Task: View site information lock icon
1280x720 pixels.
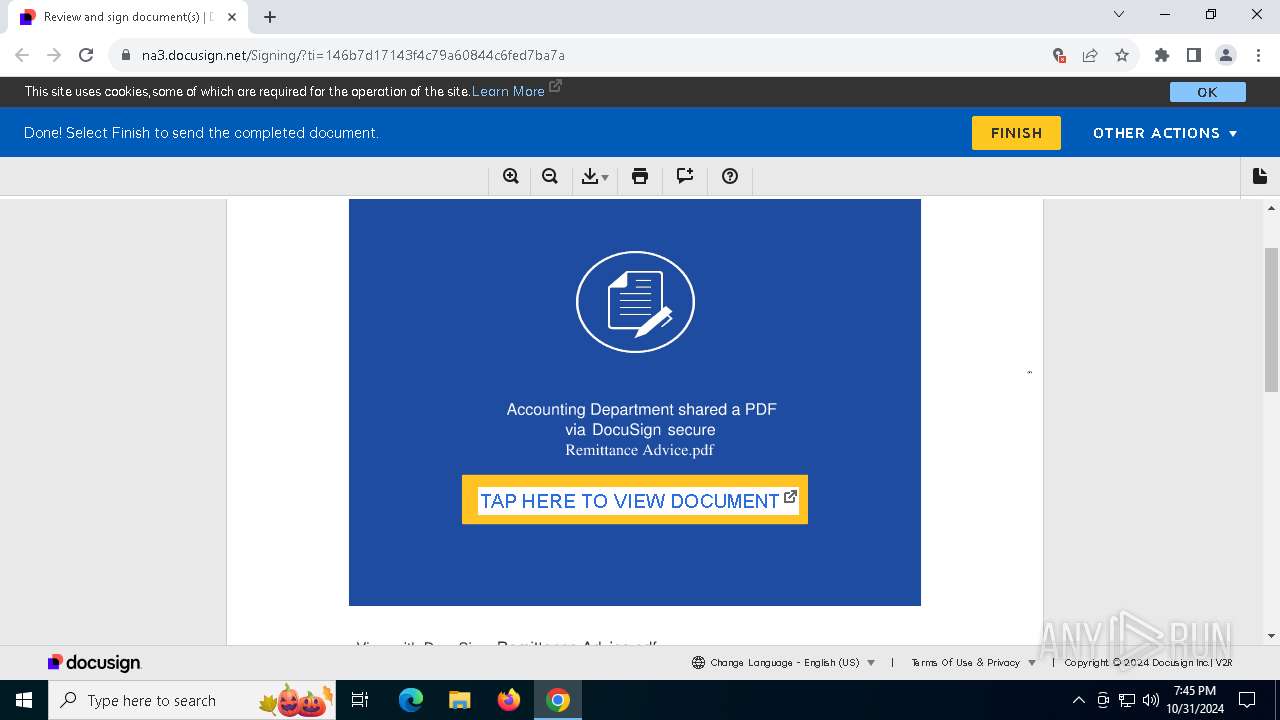Action: (125, 55)
